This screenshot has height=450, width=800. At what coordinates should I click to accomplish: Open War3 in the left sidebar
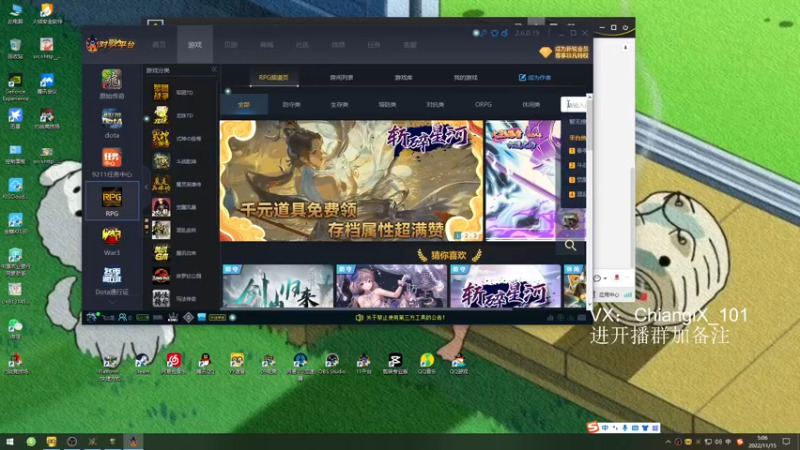pyautogui.click(x=112, y=241)
